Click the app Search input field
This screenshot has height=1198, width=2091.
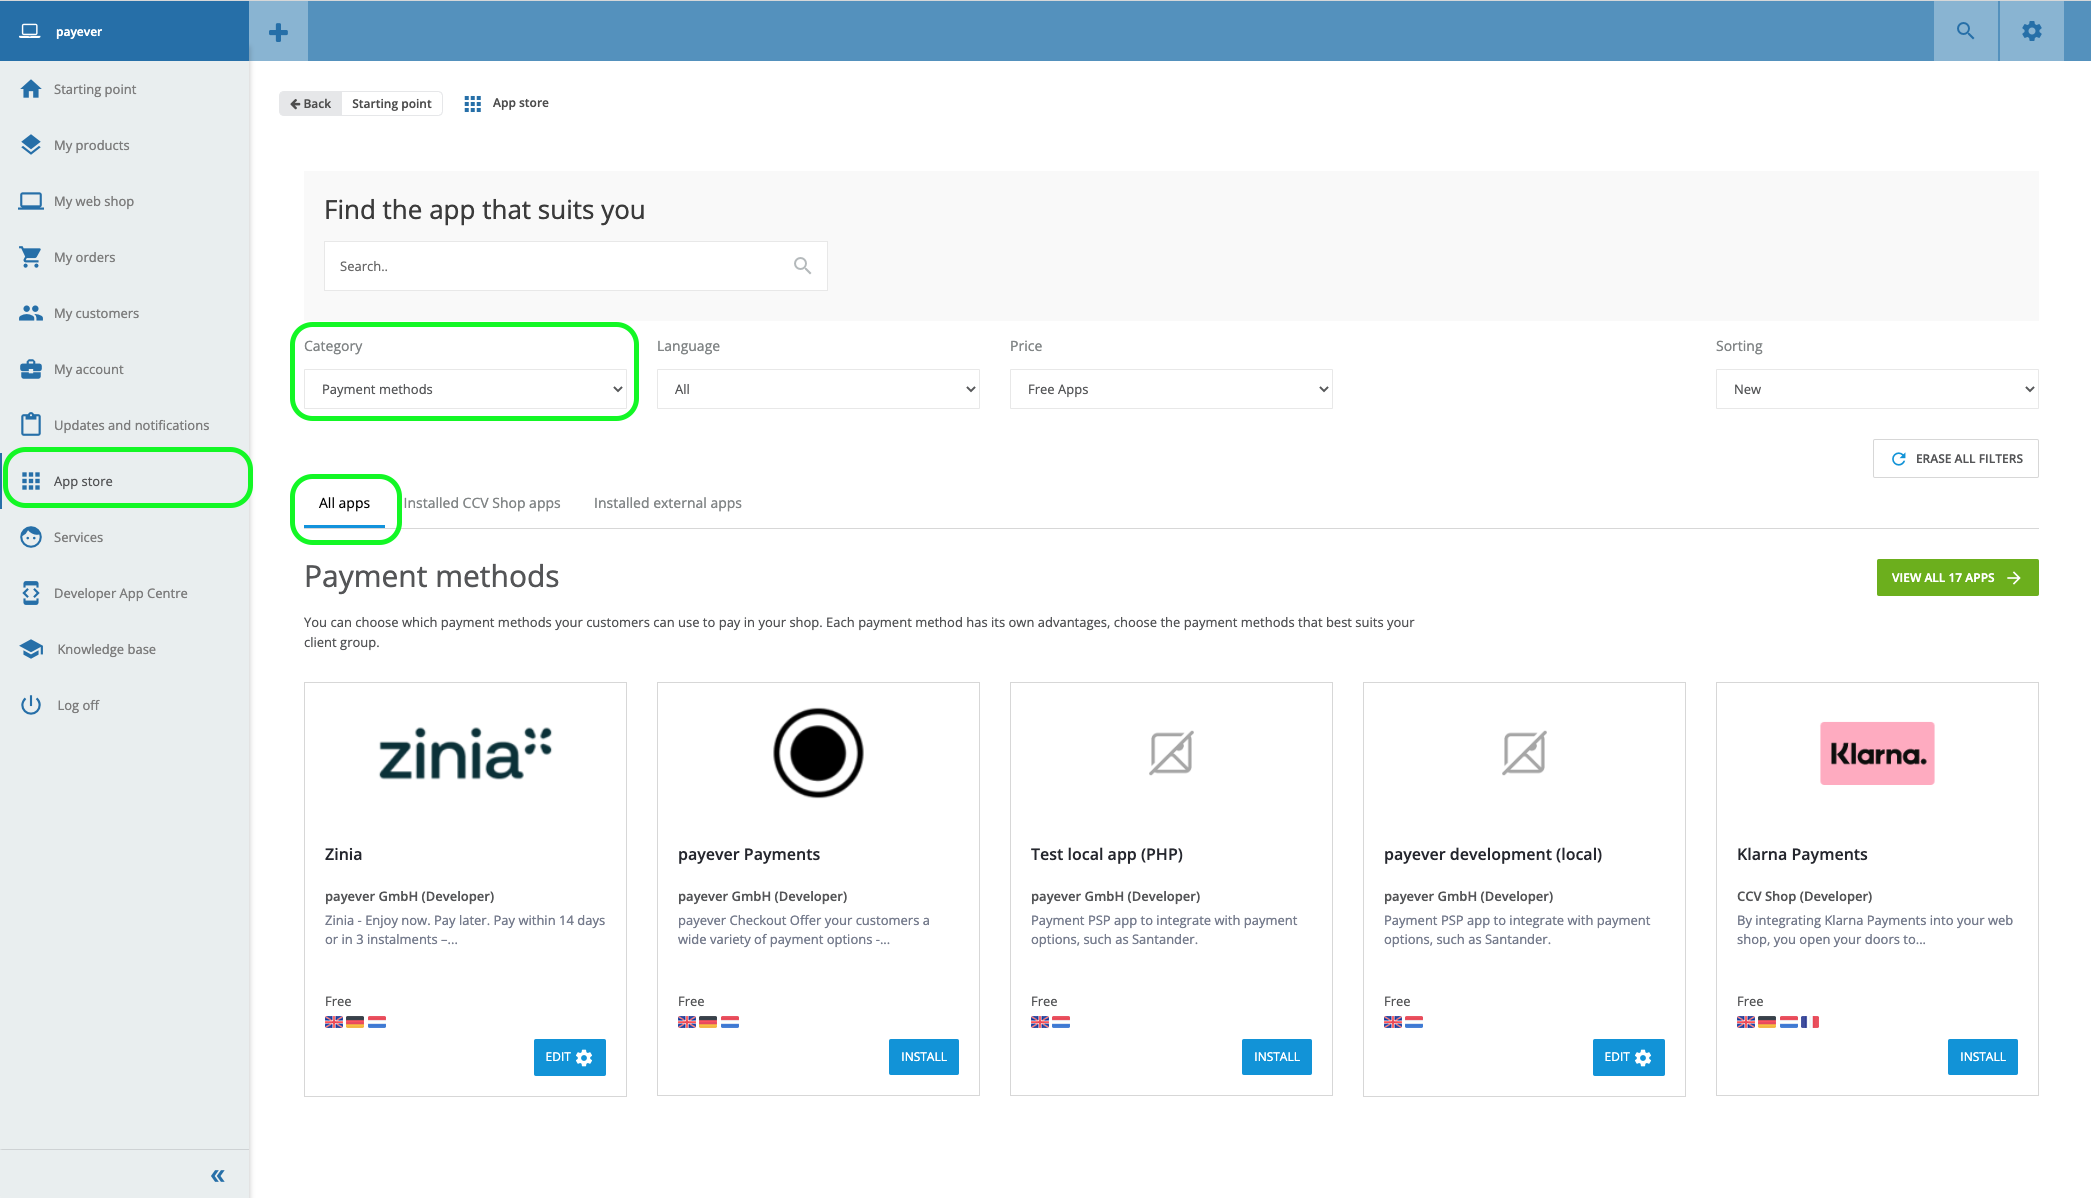(x=576, y=266)
